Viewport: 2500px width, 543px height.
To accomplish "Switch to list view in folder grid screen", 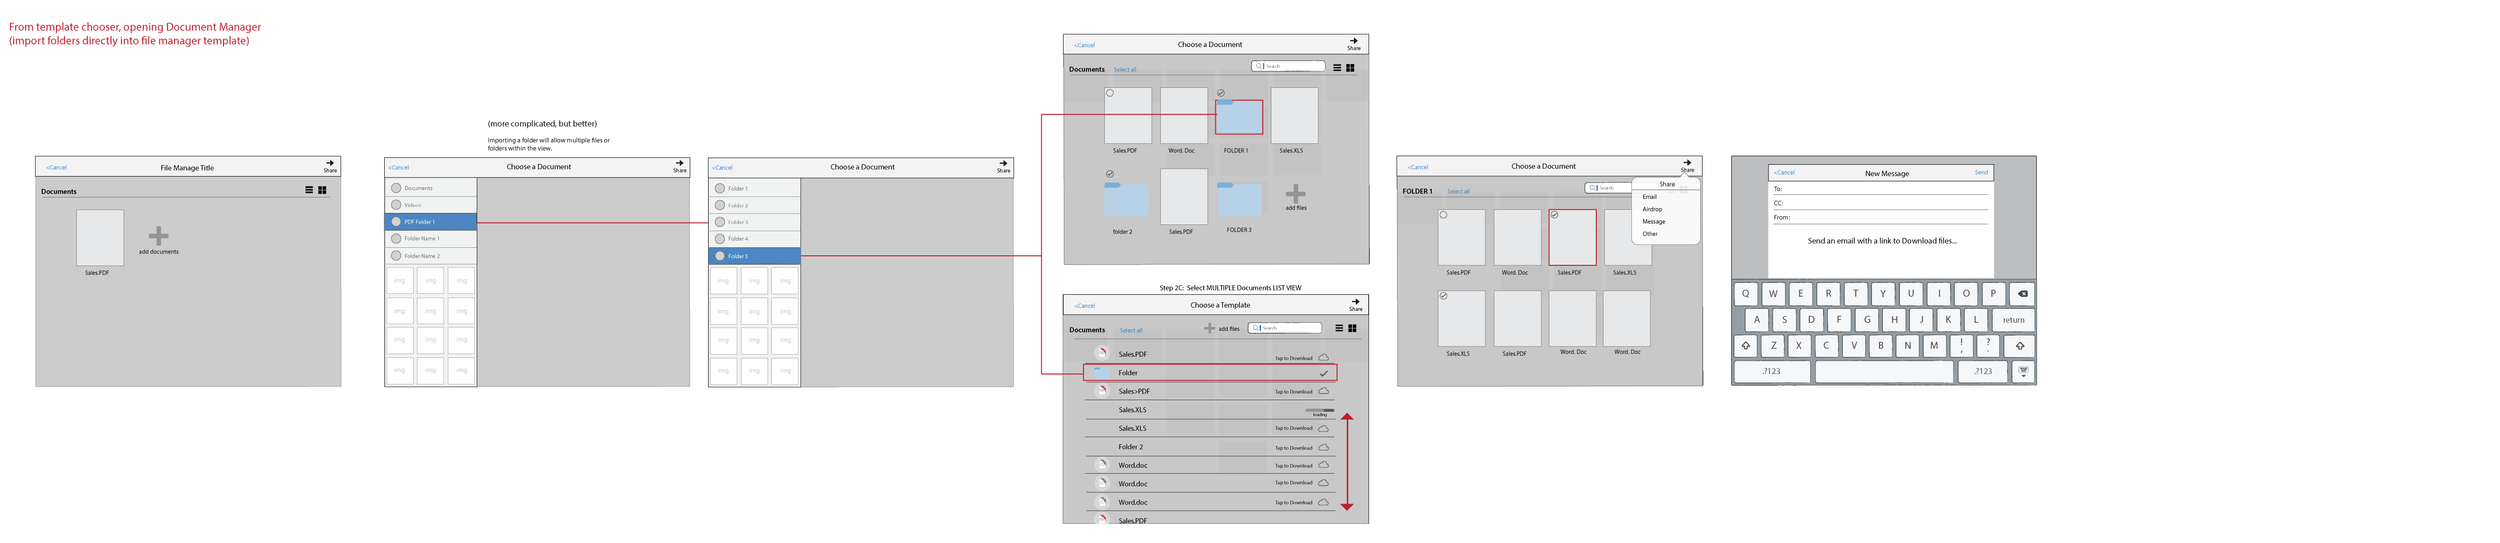I will [x=1337, y=68].
